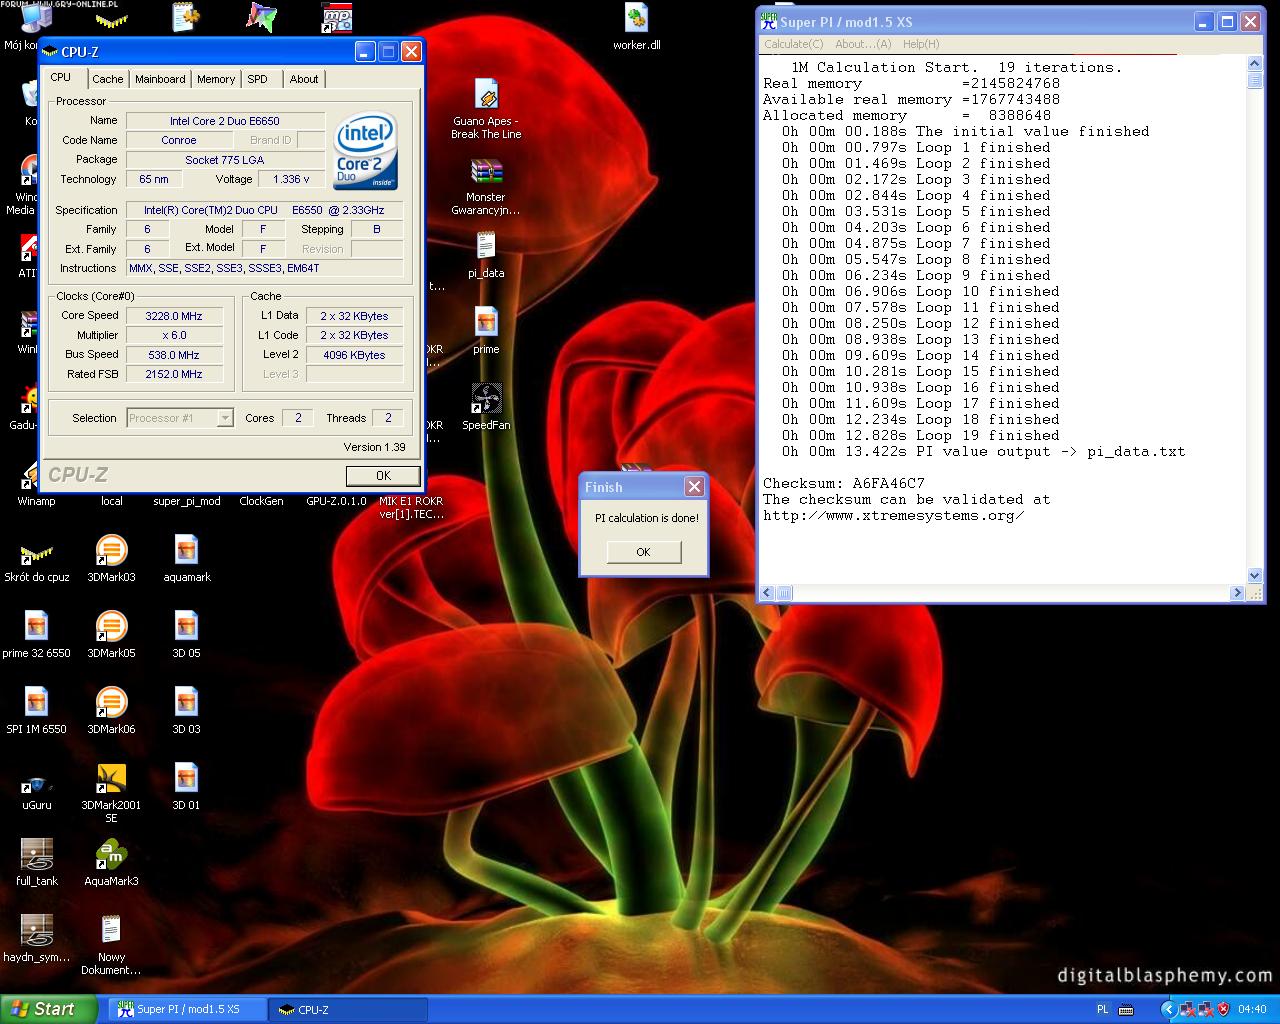
Task: Click OK in the CPU-Z window
Action: (383, 475)
